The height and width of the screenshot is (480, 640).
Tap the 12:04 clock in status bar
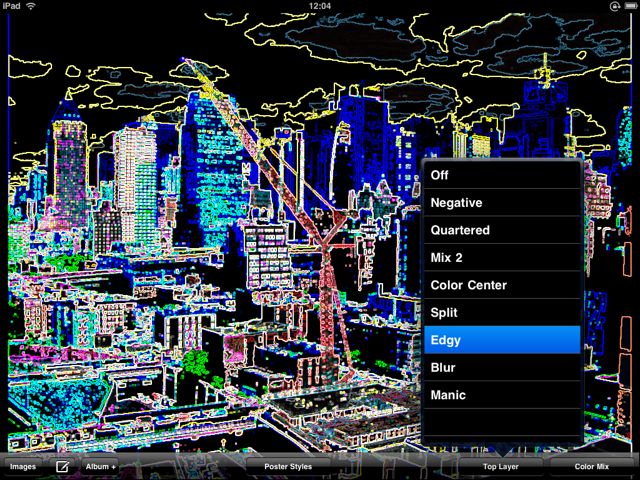click(x=320, y=6)
